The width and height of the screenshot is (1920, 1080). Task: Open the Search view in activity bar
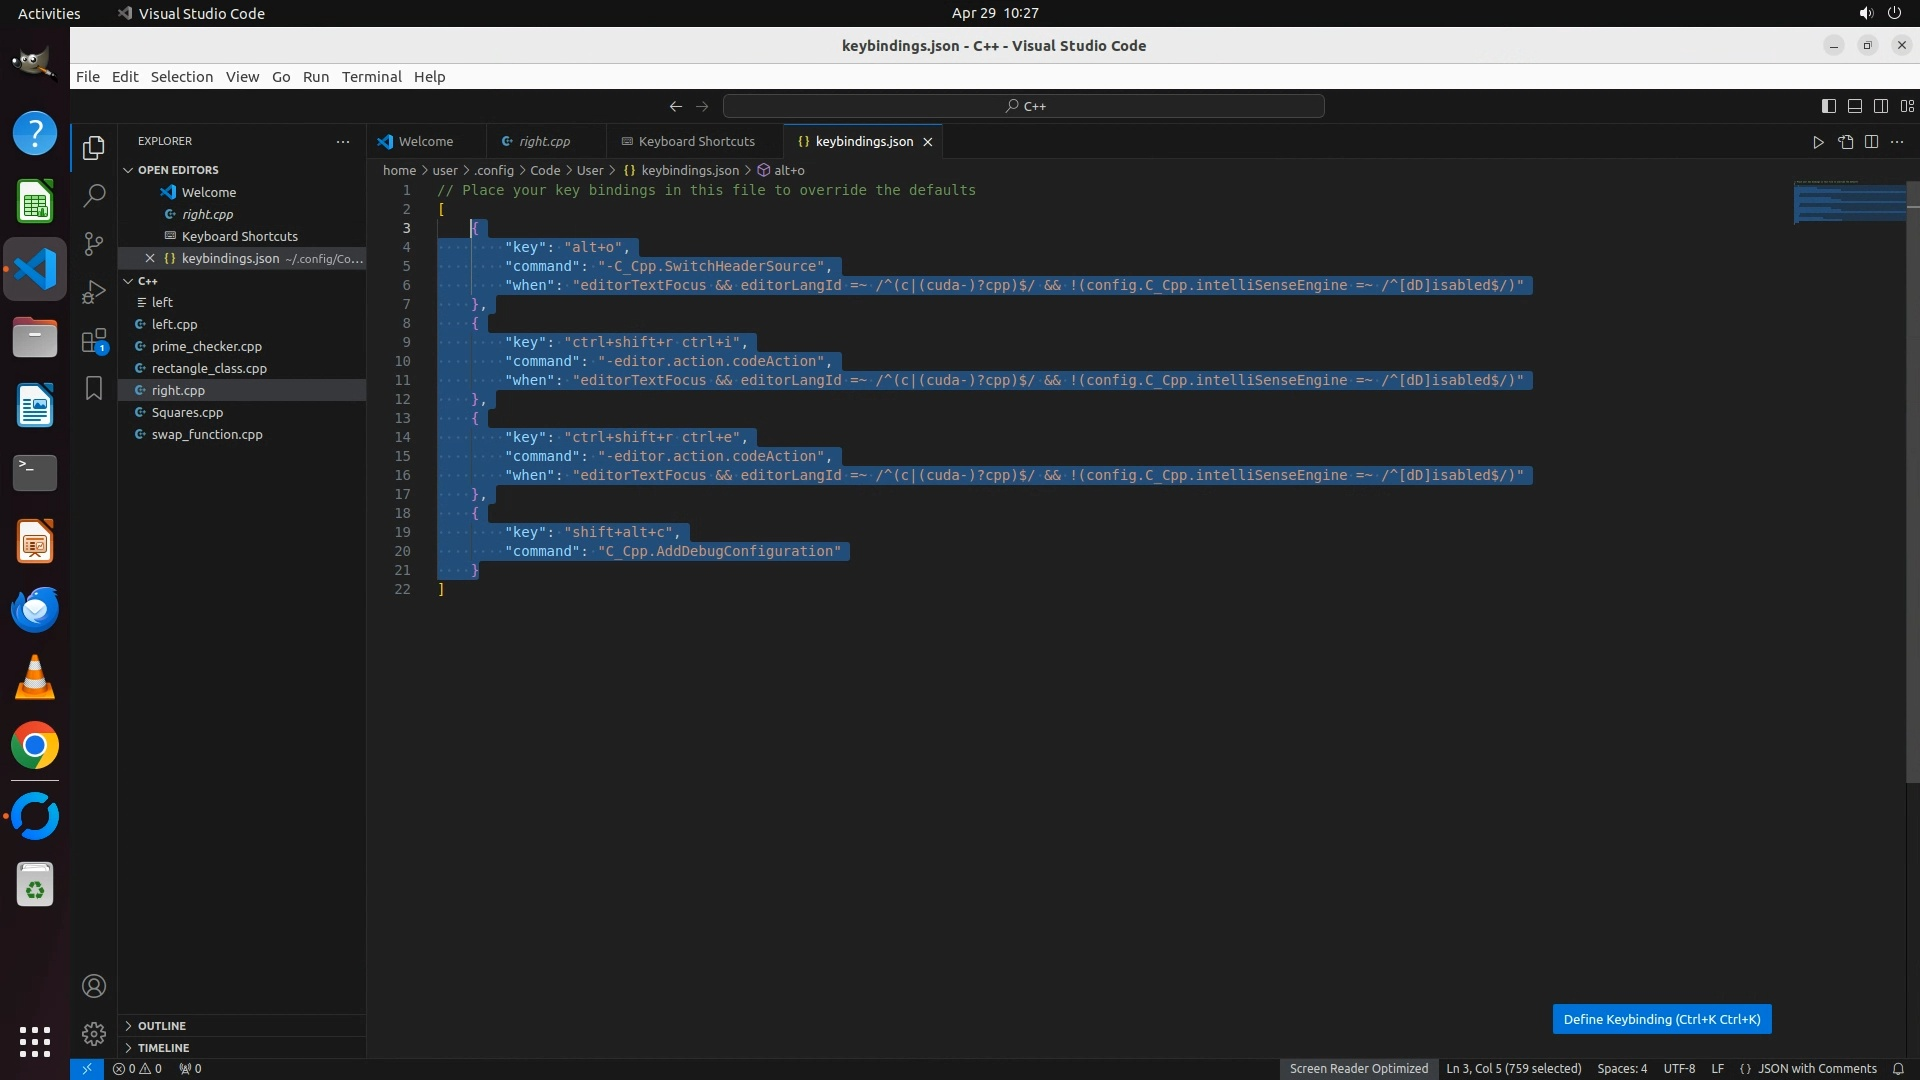94,196
